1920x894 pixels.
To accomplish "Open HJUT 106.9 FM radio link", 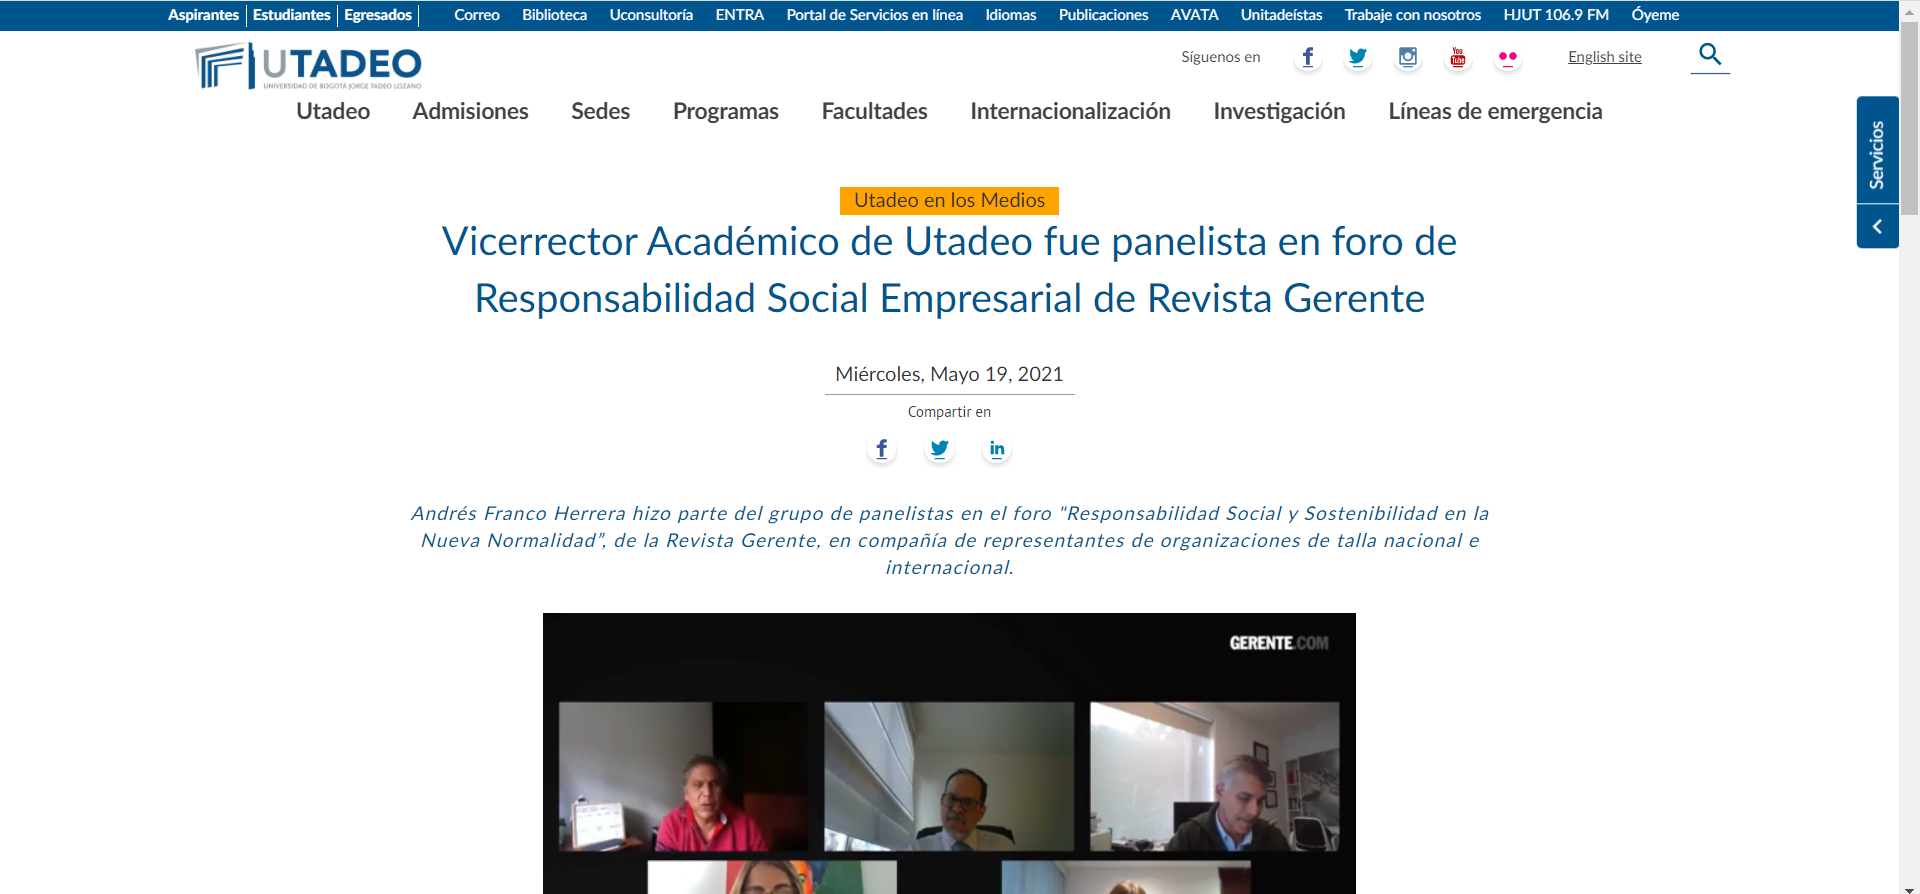I will point(1556,15).
